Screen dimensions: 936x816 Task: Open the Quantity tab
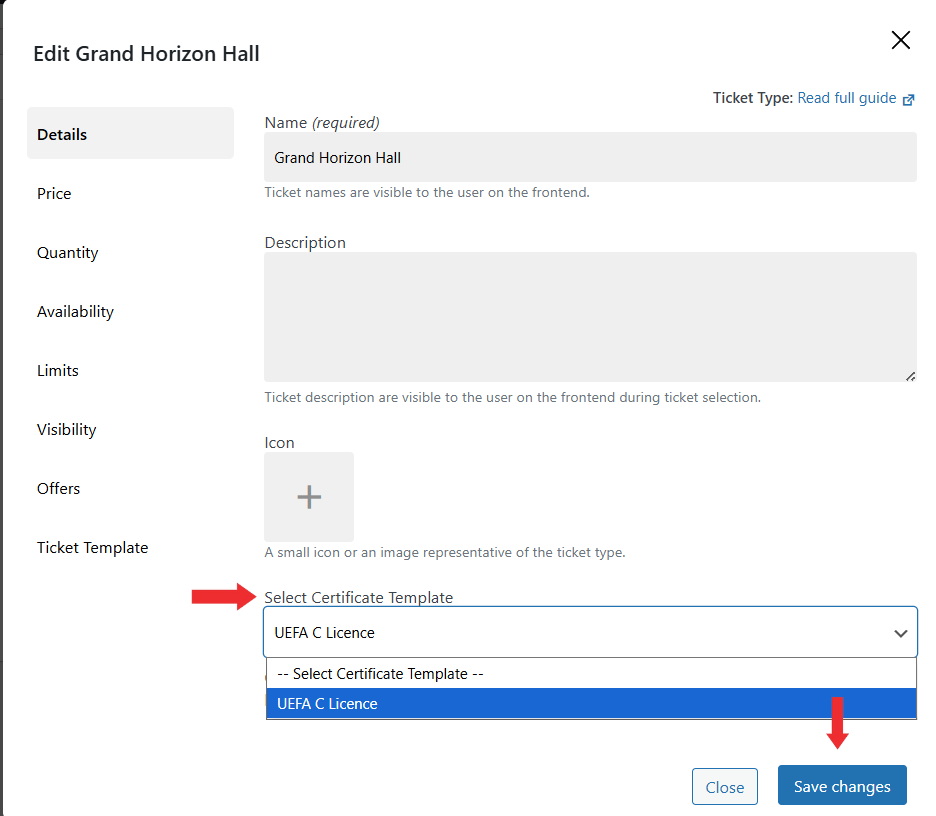(68, 252)
